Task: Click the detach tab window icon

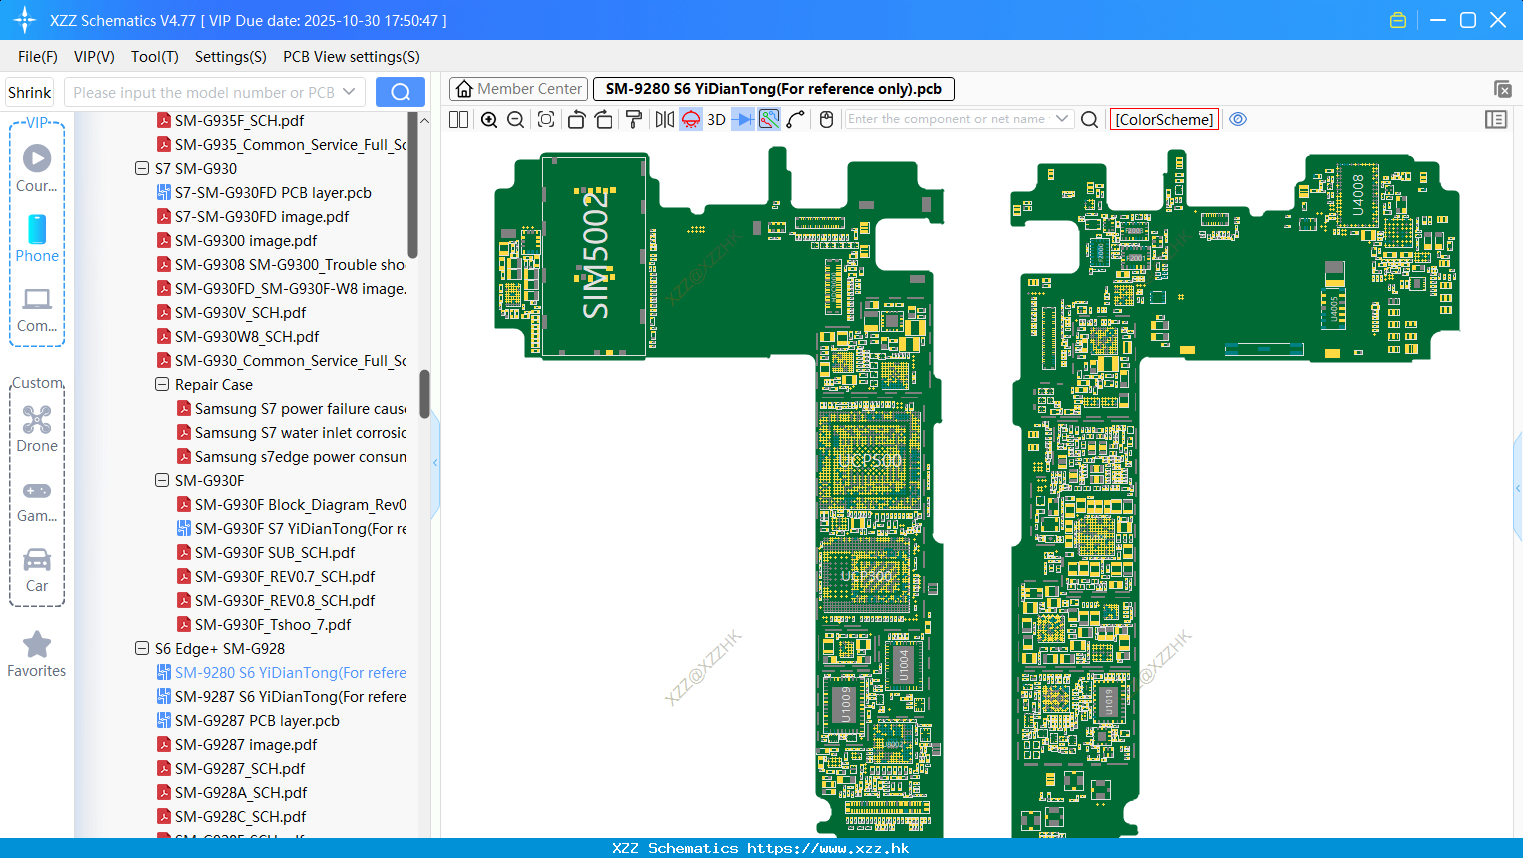Action: coord(1502,89)
